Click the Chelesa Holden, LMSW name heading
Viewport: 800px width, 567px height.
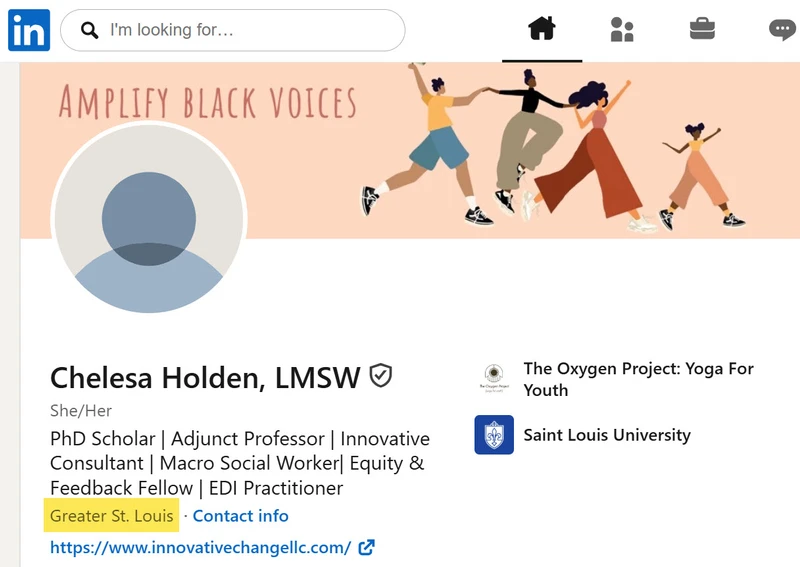(205, 378)
